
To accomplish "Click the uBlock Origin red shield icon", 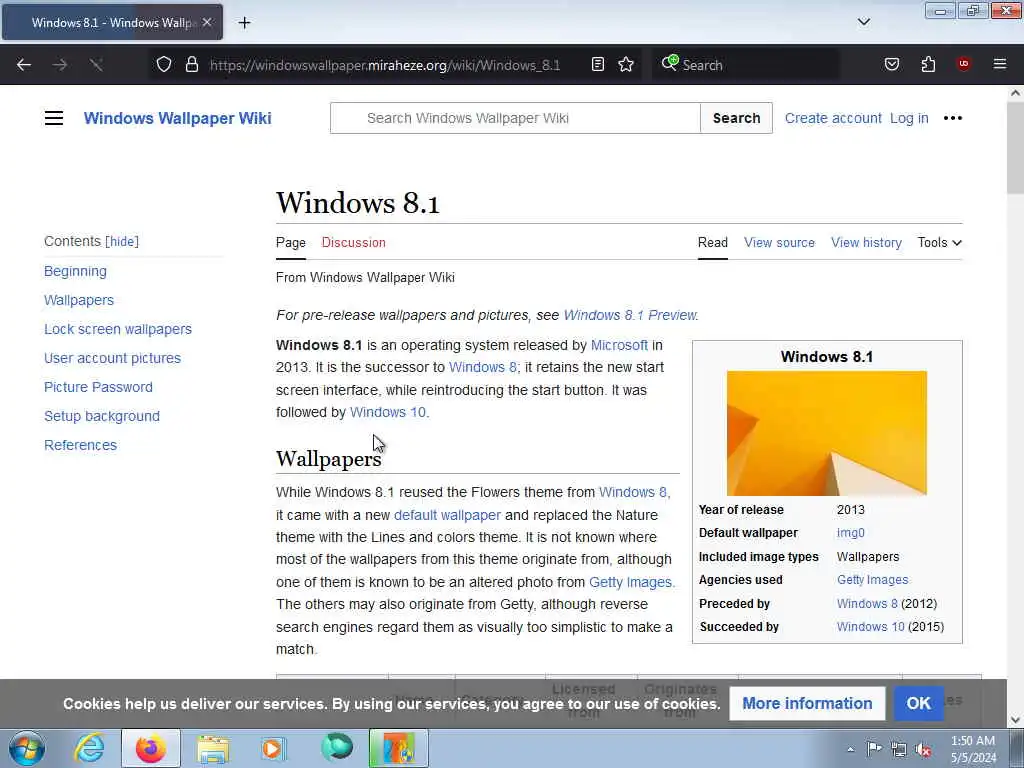I will tap(963, 64).
